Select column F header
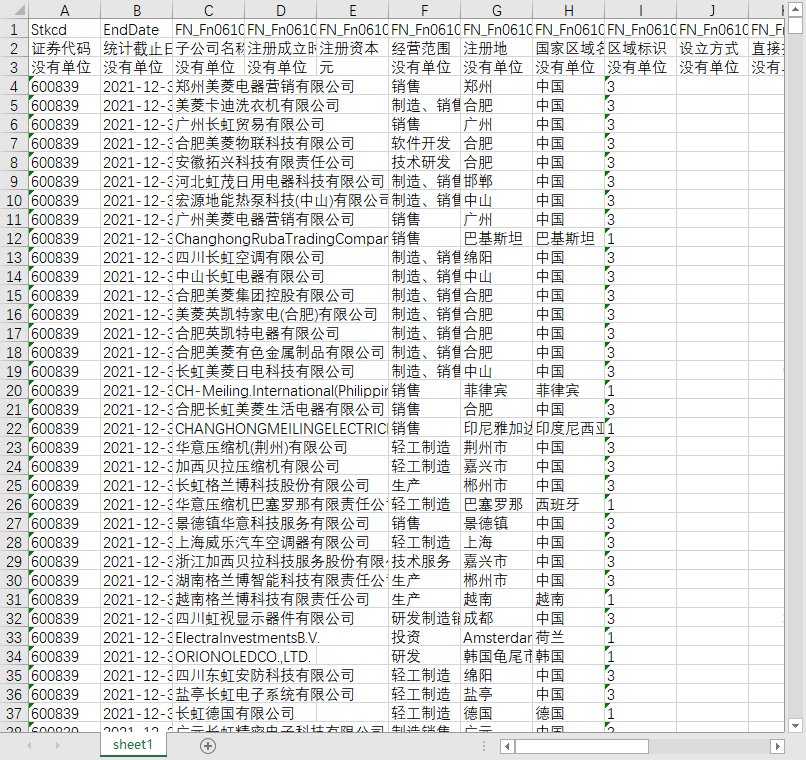Screen dimensions: 806x760 425,10
